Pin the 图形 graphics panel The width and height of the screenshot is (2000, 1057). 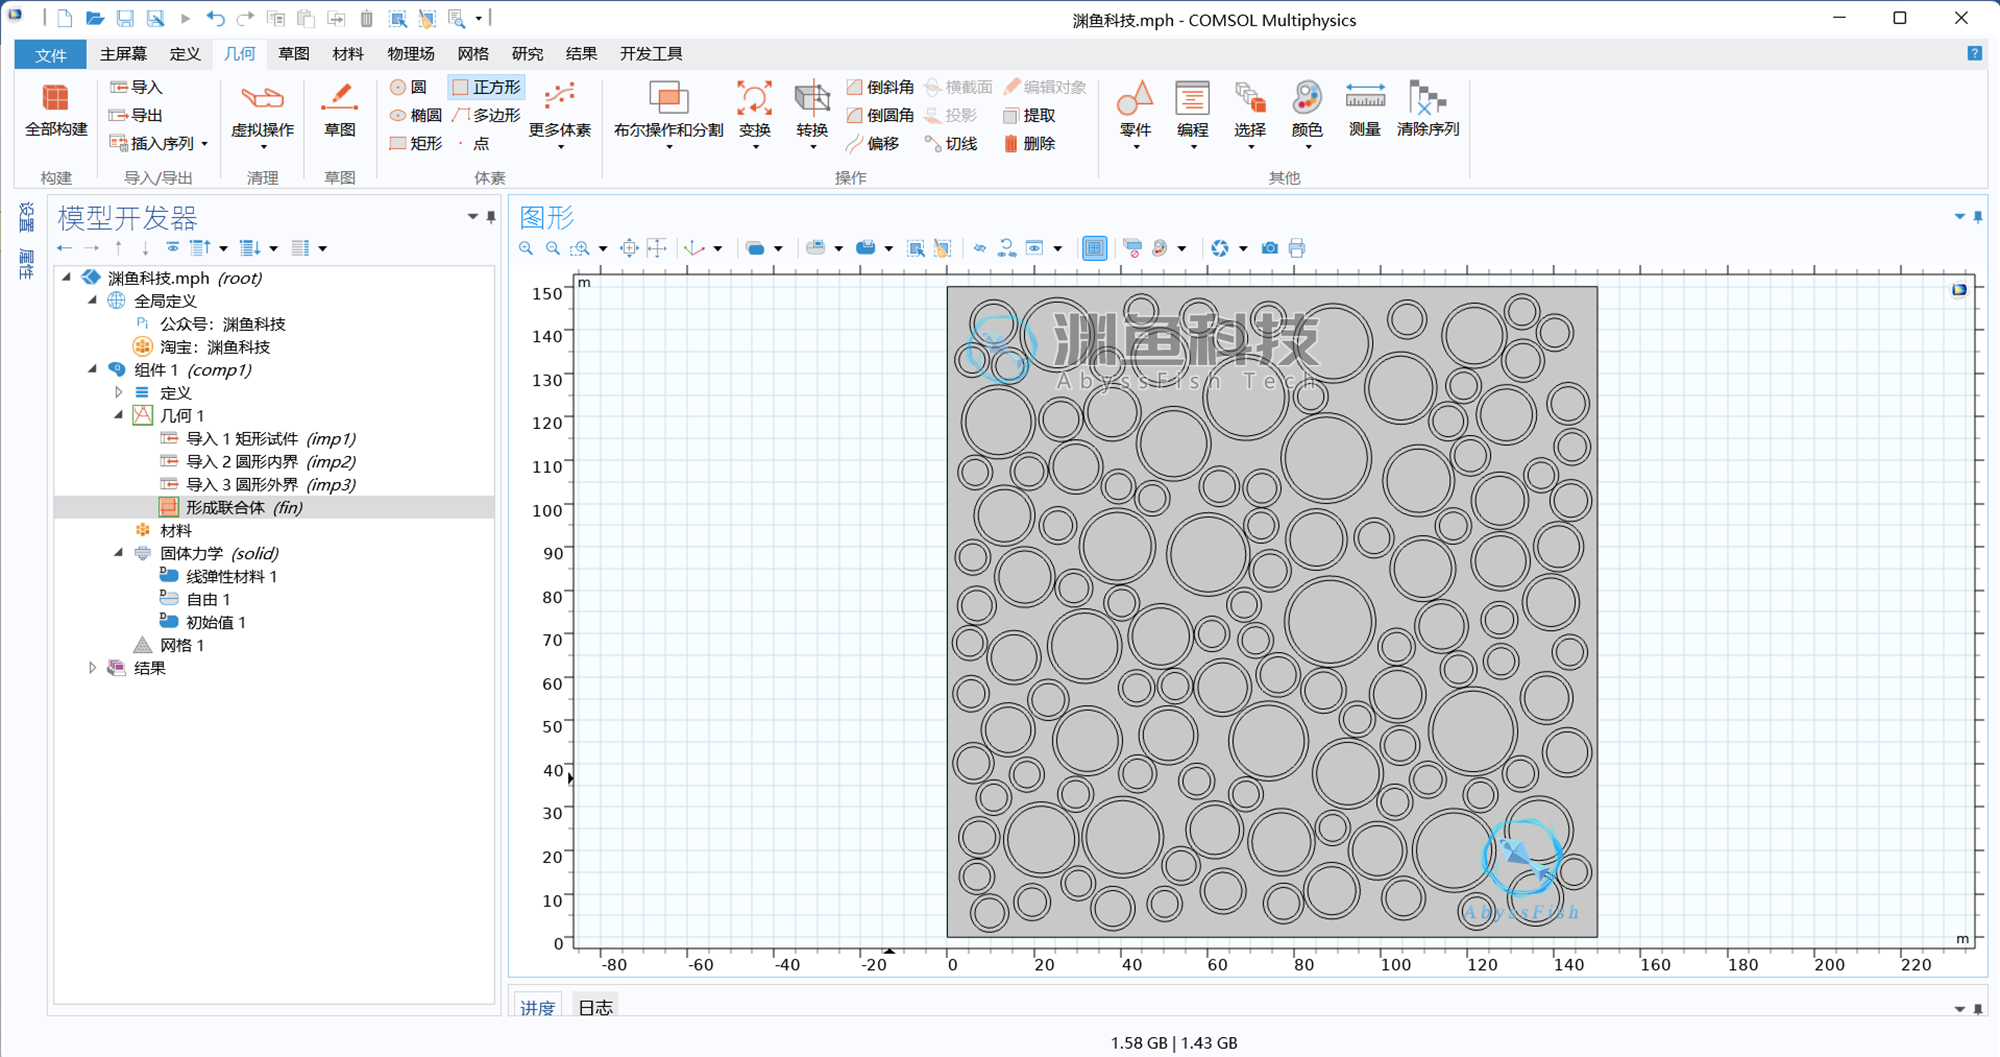(x=1978, y=217)
